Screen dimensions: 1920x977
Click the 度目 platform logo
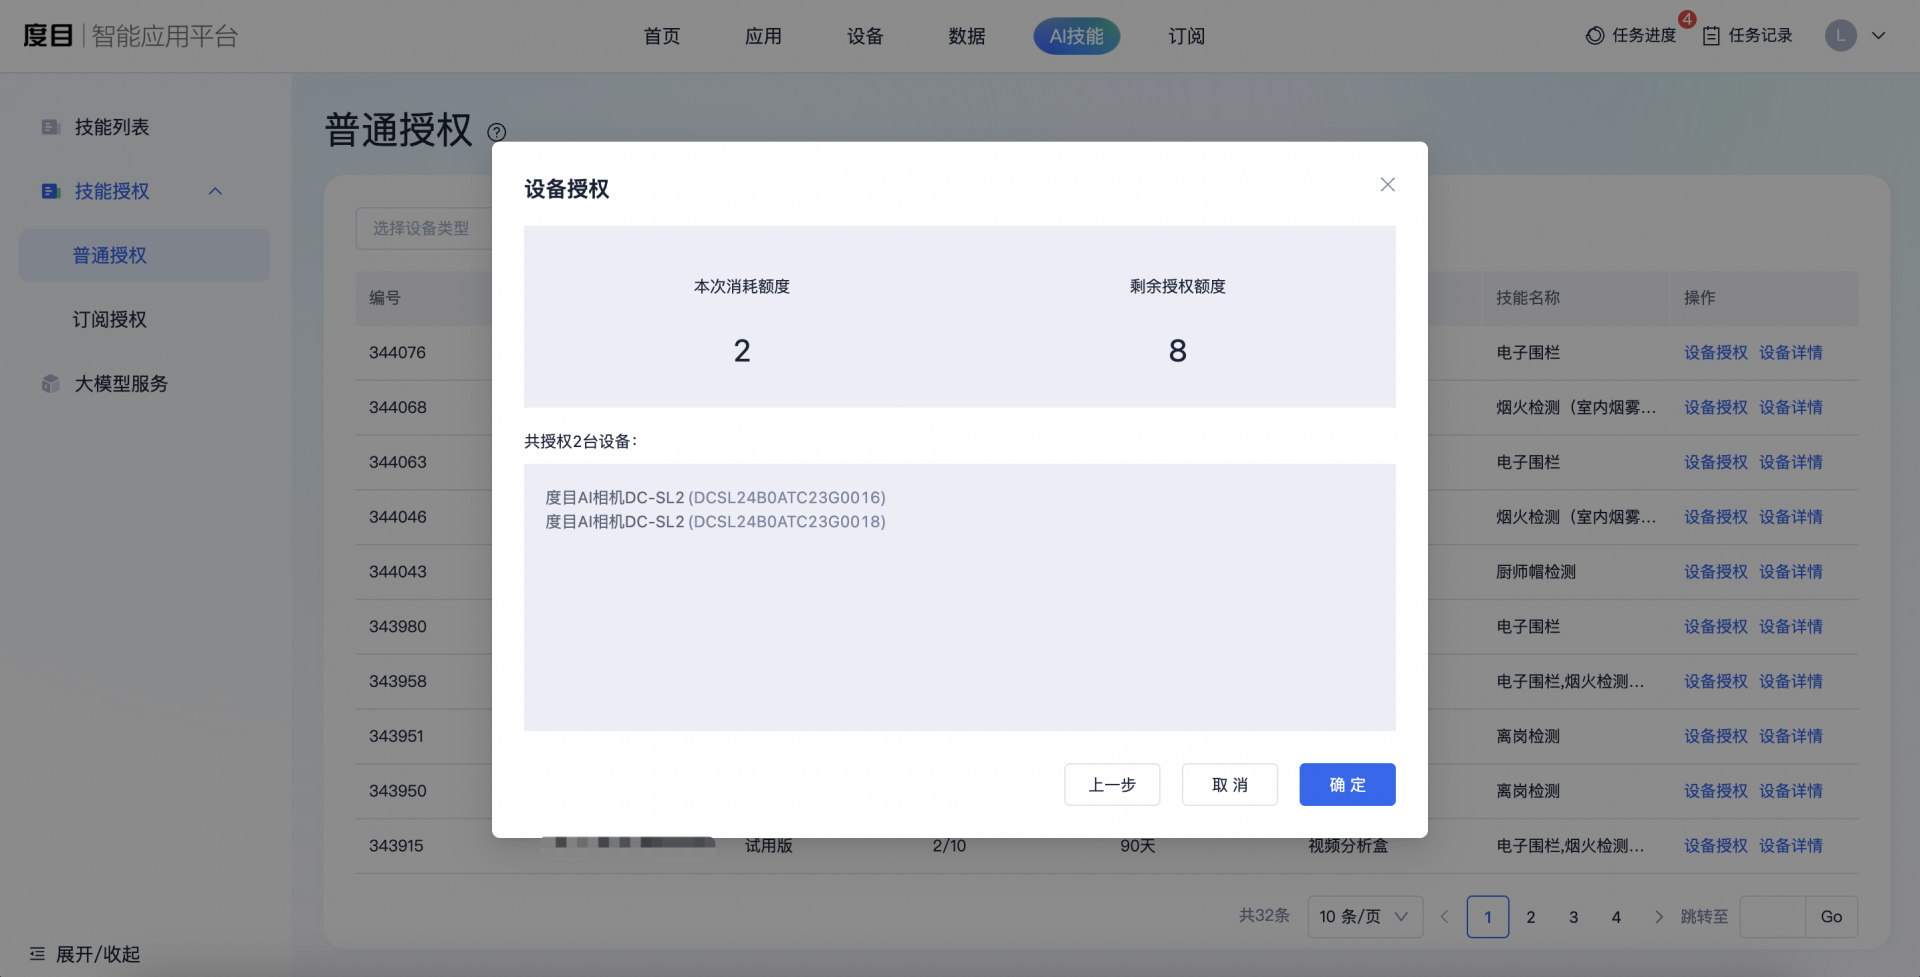click(47, 35)
